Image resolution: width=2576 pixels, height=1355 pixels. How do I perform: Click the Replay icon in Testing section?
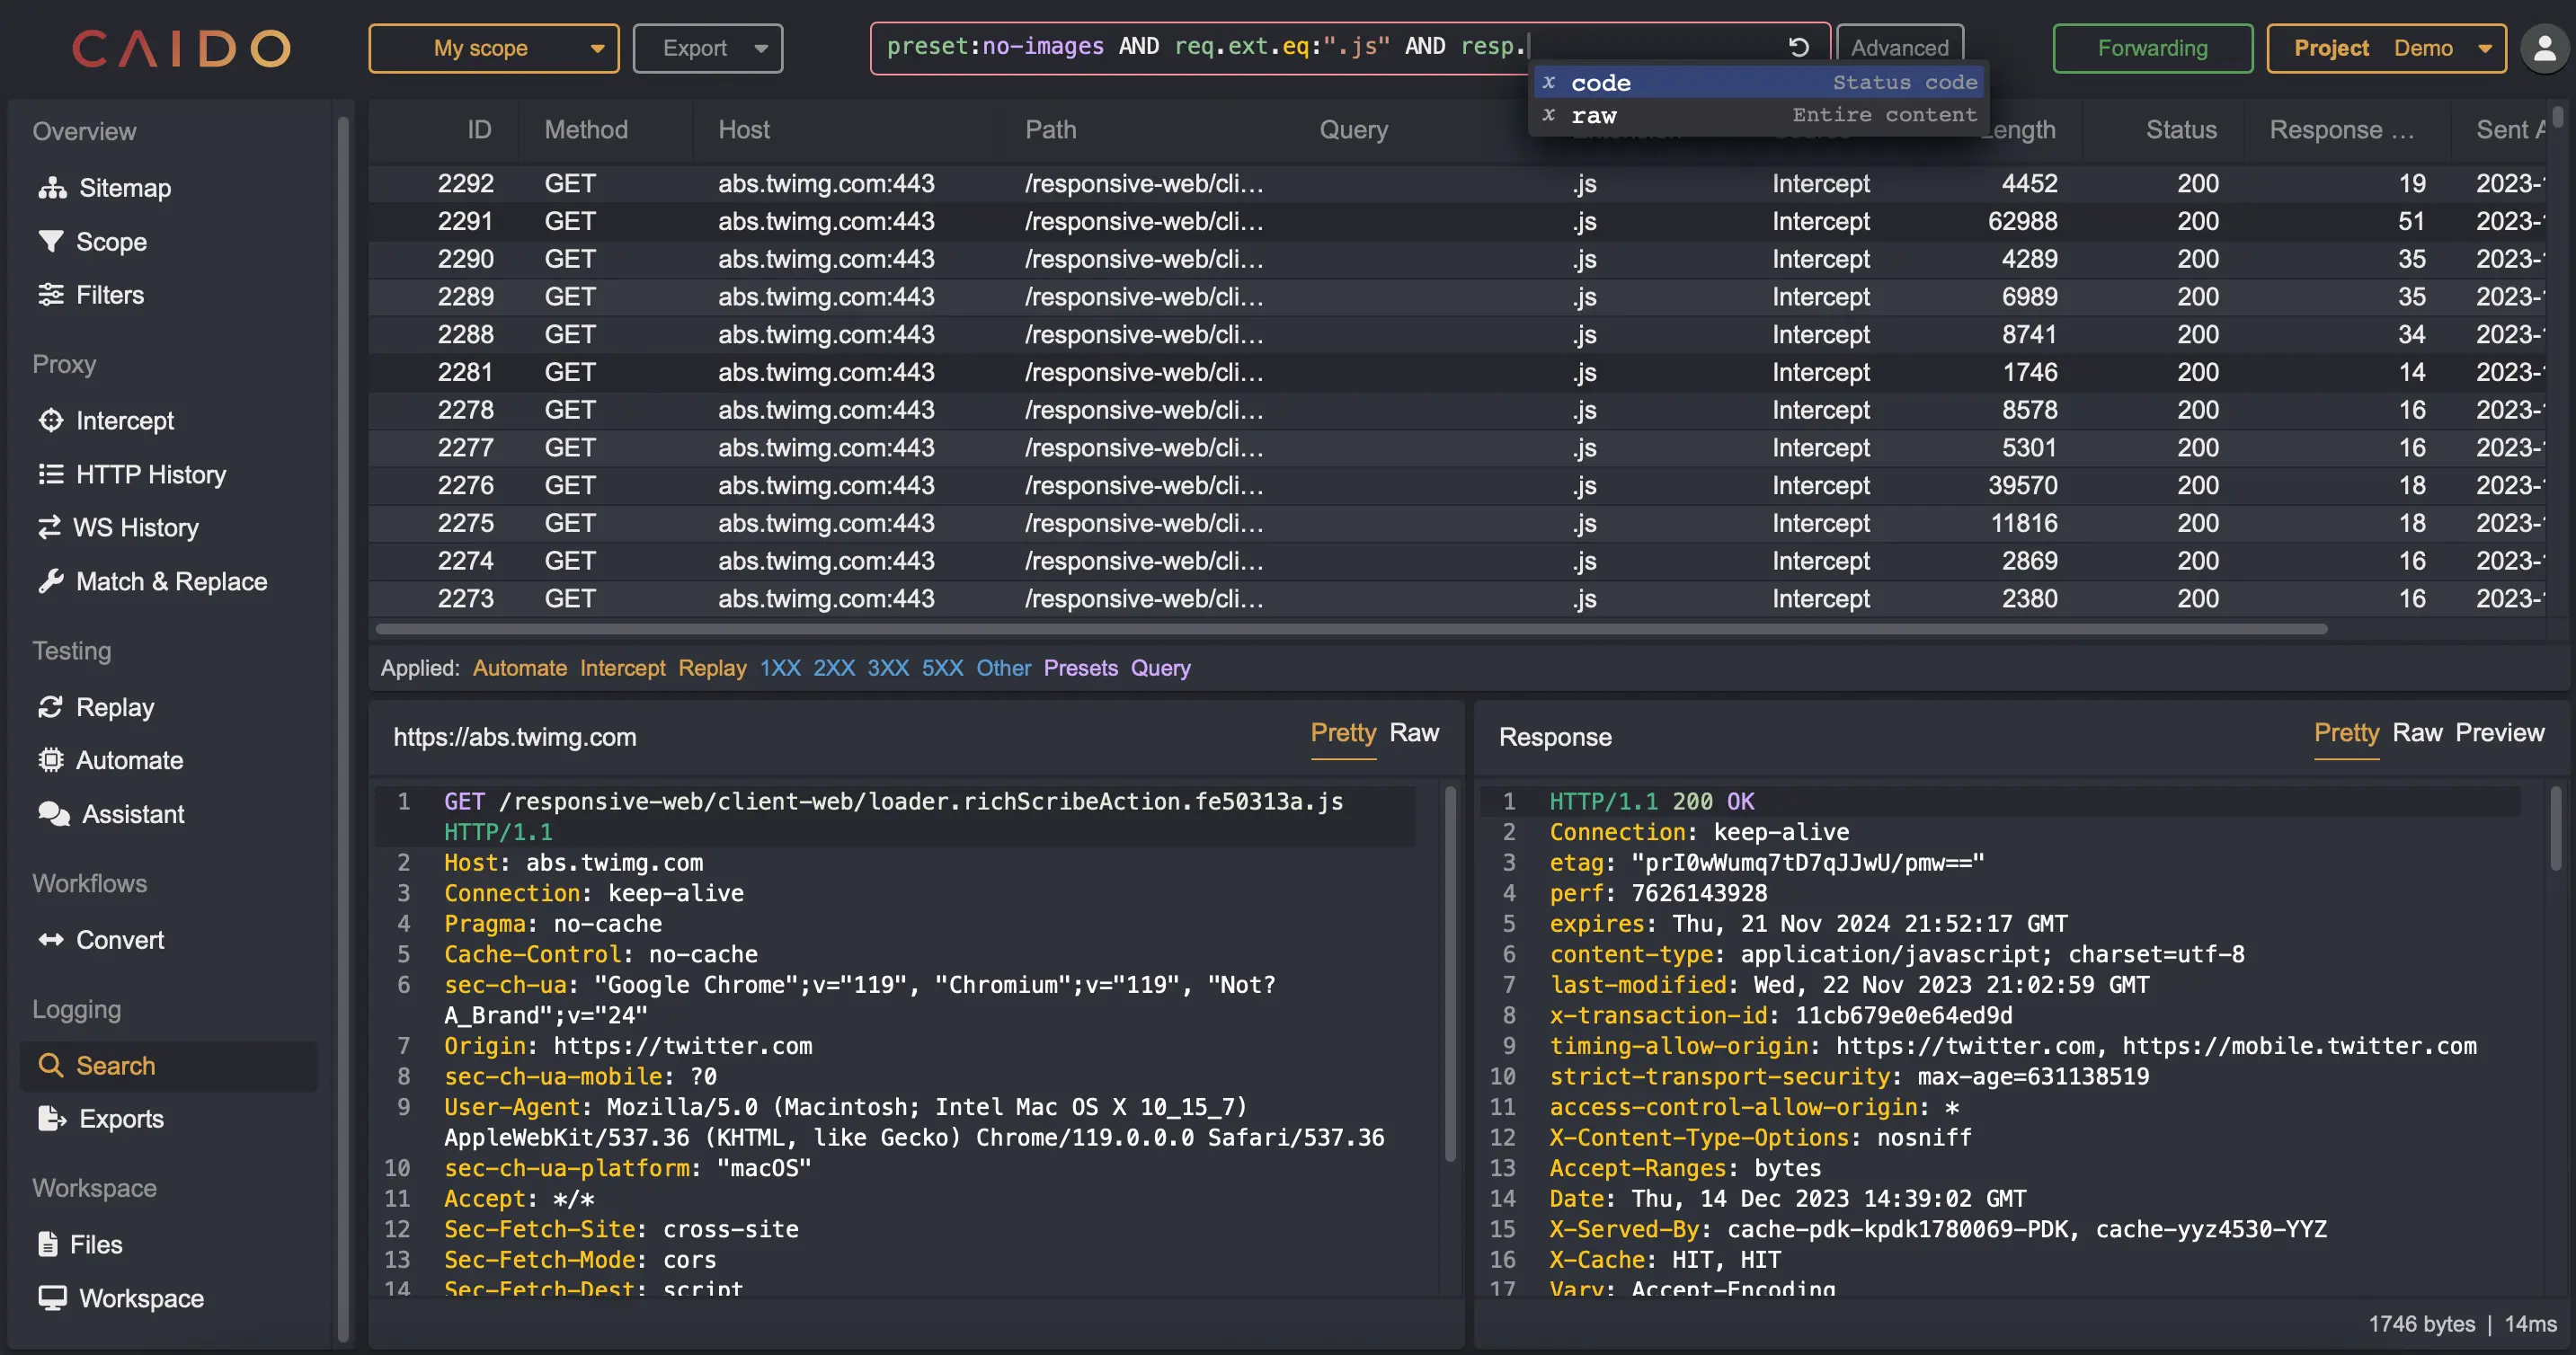click(x=49, y=706)
